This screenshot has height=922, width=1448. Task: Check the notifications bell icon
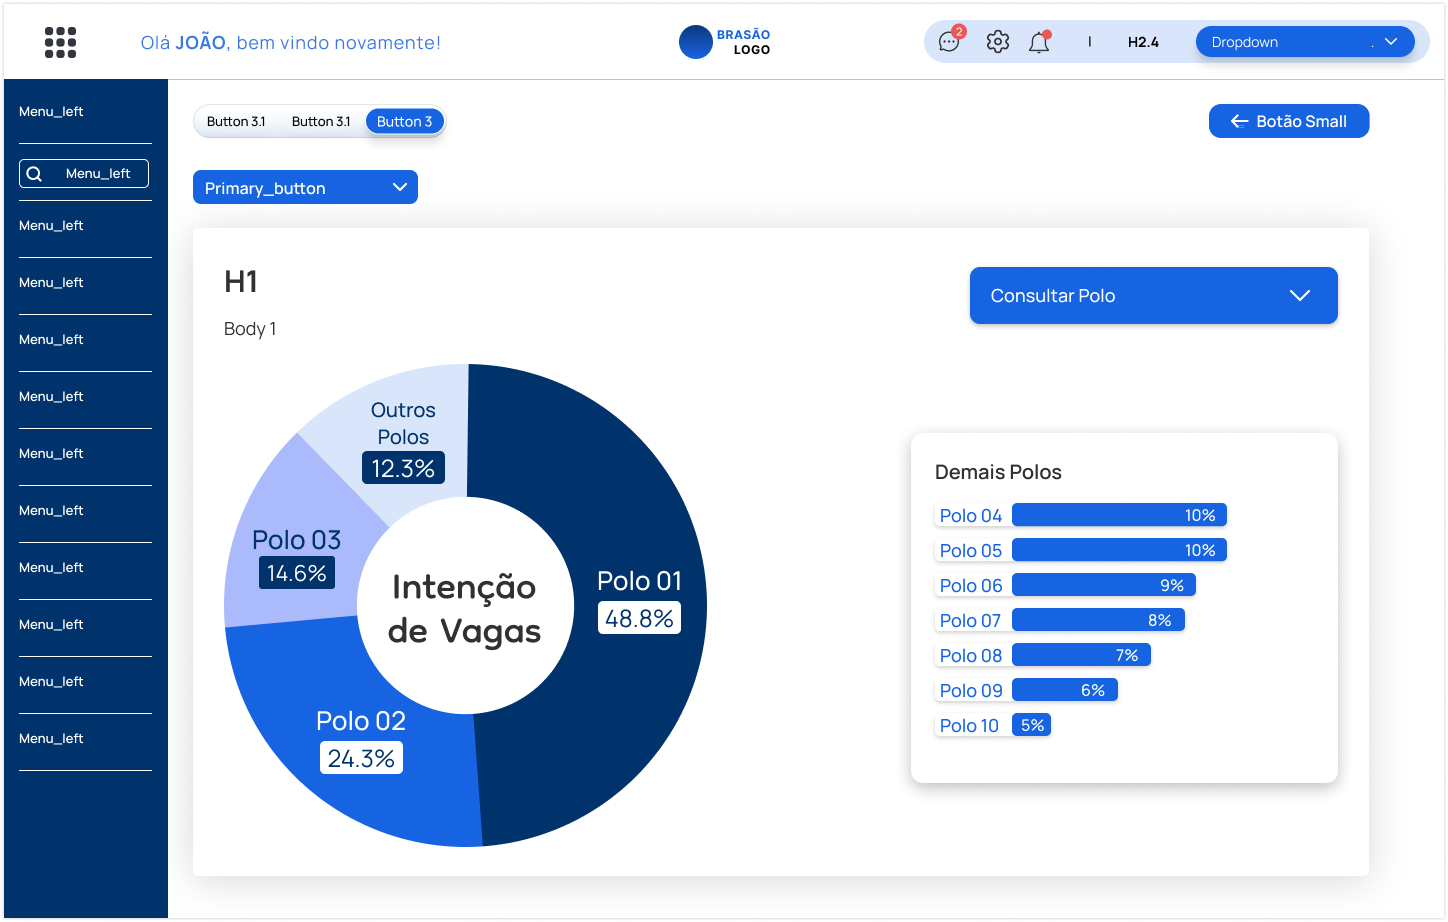tap(1039, 43)
